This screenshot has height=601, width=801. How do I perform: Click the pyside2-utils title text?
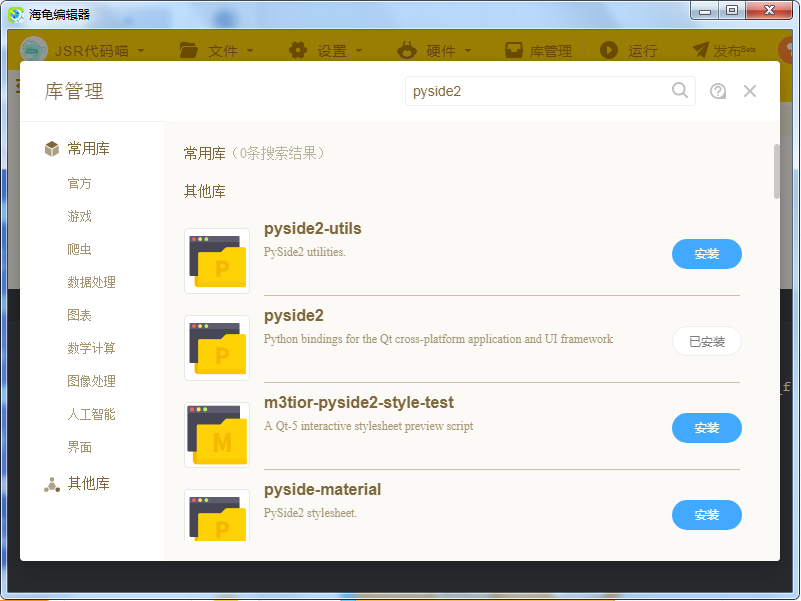tap(313, 228)
